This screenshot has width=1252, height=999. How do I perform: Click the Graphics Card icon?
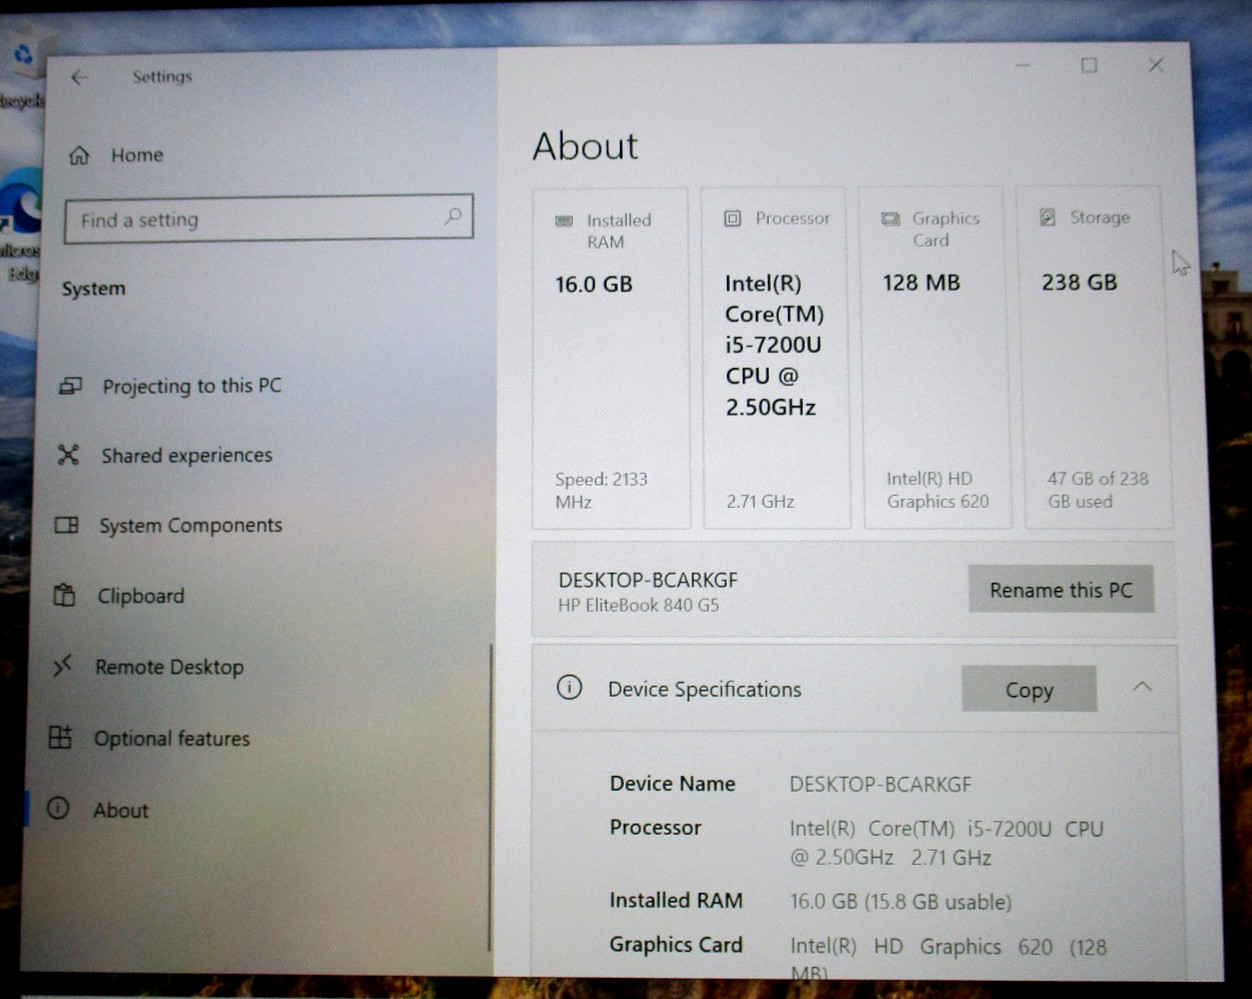(x=890, y=218)
